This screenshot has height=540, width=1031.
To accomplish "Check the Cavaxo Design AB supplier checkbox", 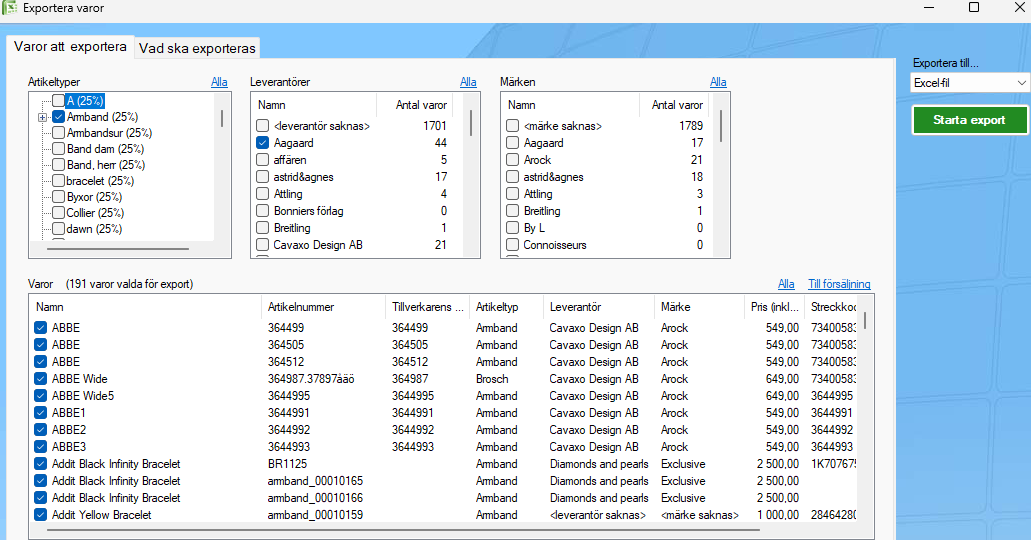I will pyautogui.click(x=262, y=245).
